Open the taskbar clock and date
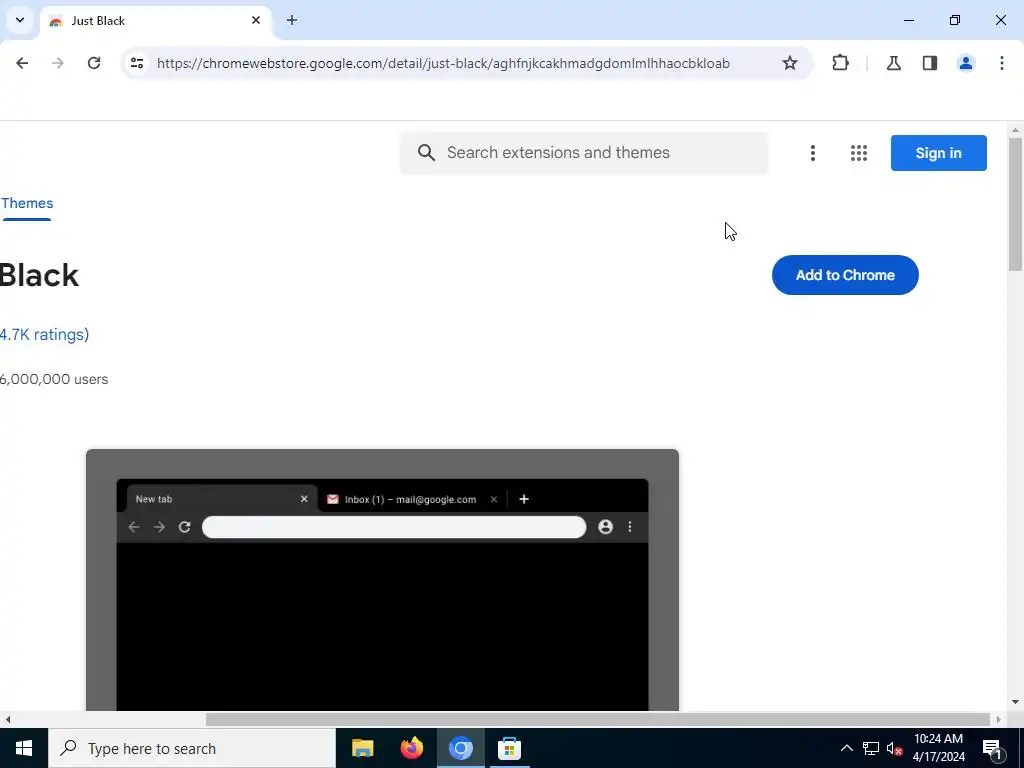The image size is (1024, 768). point(938,748)
